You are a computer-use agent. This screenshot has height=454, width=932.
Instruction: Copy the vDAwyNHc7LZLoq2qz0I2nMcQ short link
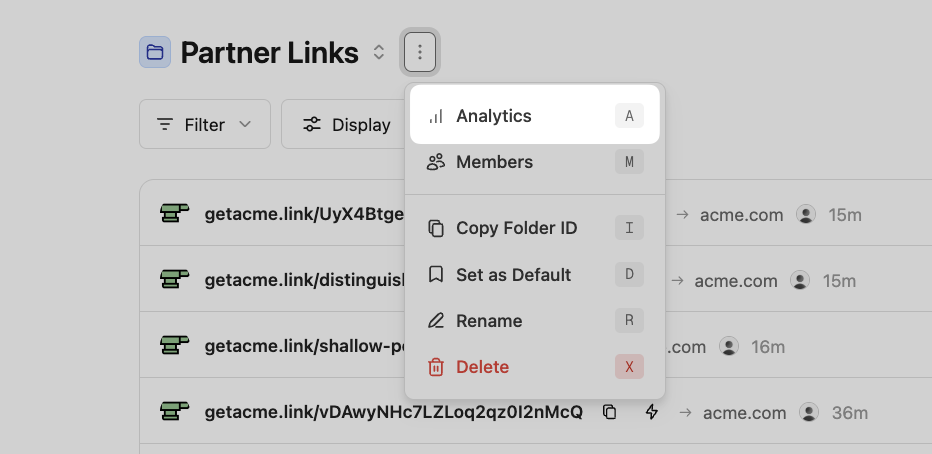point(609,412)
